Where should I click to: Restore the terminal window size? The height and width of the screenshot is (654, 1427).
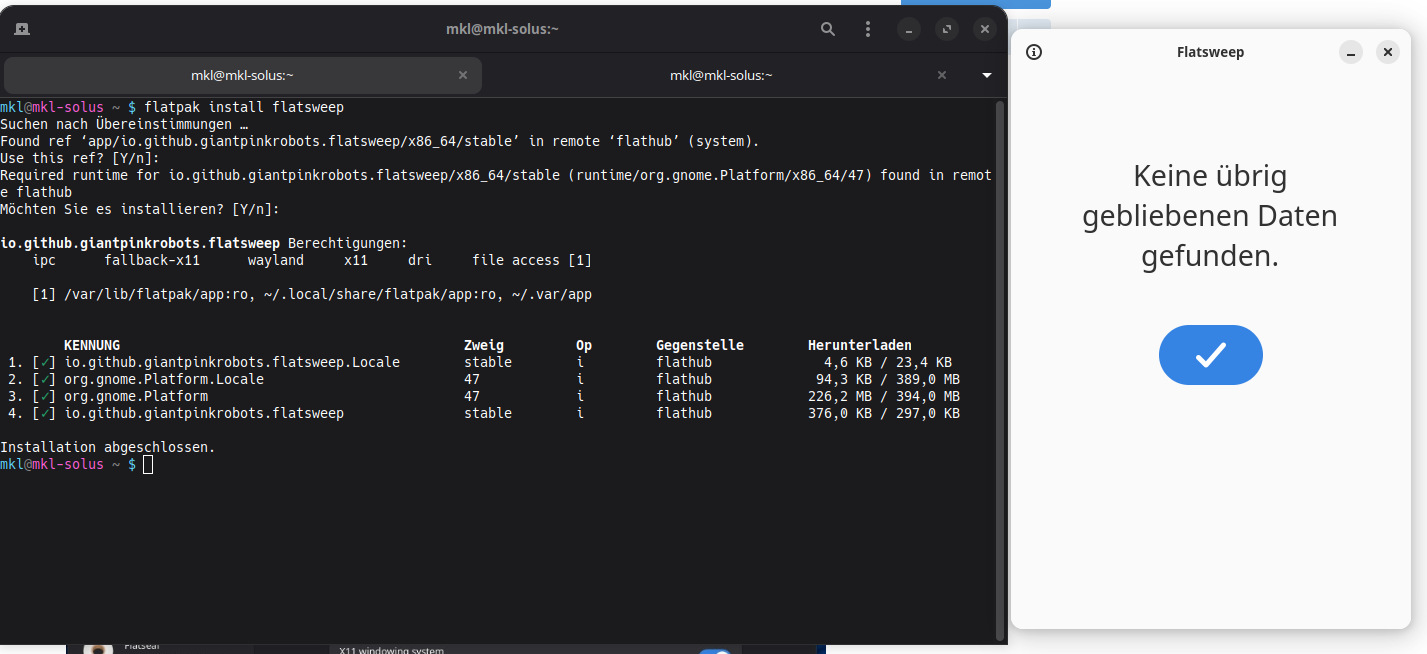(x=947, y=29)
